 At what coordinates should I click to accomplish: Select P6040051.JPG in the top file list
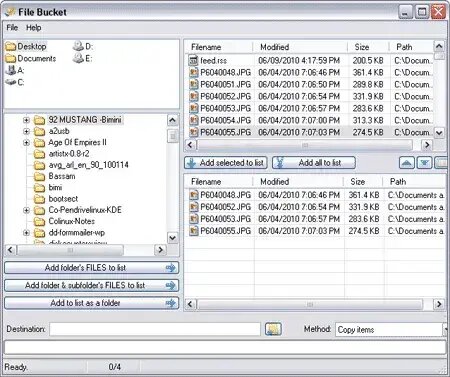[x=225, y=85]
